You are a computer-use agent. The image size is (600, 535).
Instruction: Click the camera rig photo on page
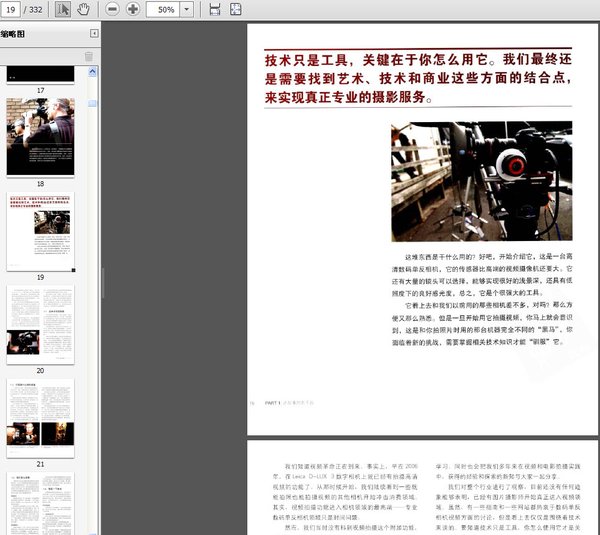click(x=481, y=181)
